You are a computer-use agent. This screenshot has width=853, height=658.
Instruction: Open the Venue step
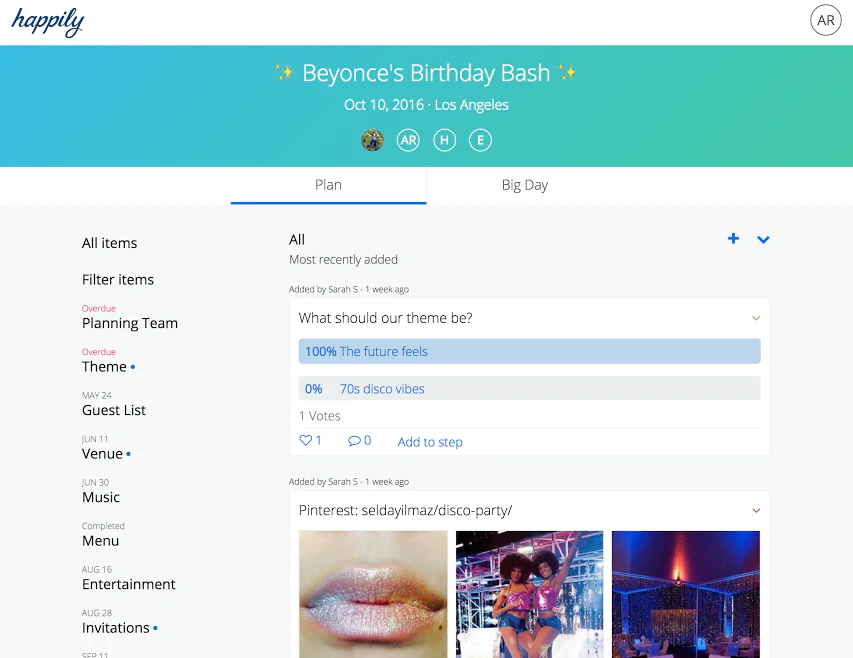tap(102, 454)
